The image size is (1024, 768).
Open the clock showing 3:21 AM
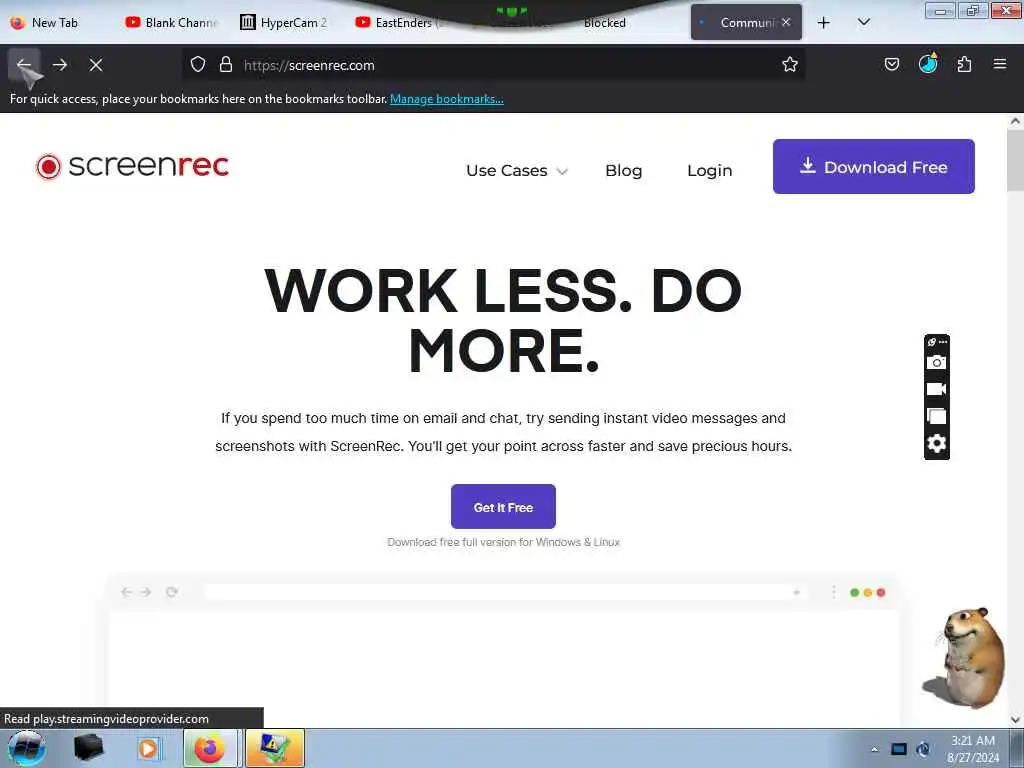pyautogui.click(x=973, y=748)
